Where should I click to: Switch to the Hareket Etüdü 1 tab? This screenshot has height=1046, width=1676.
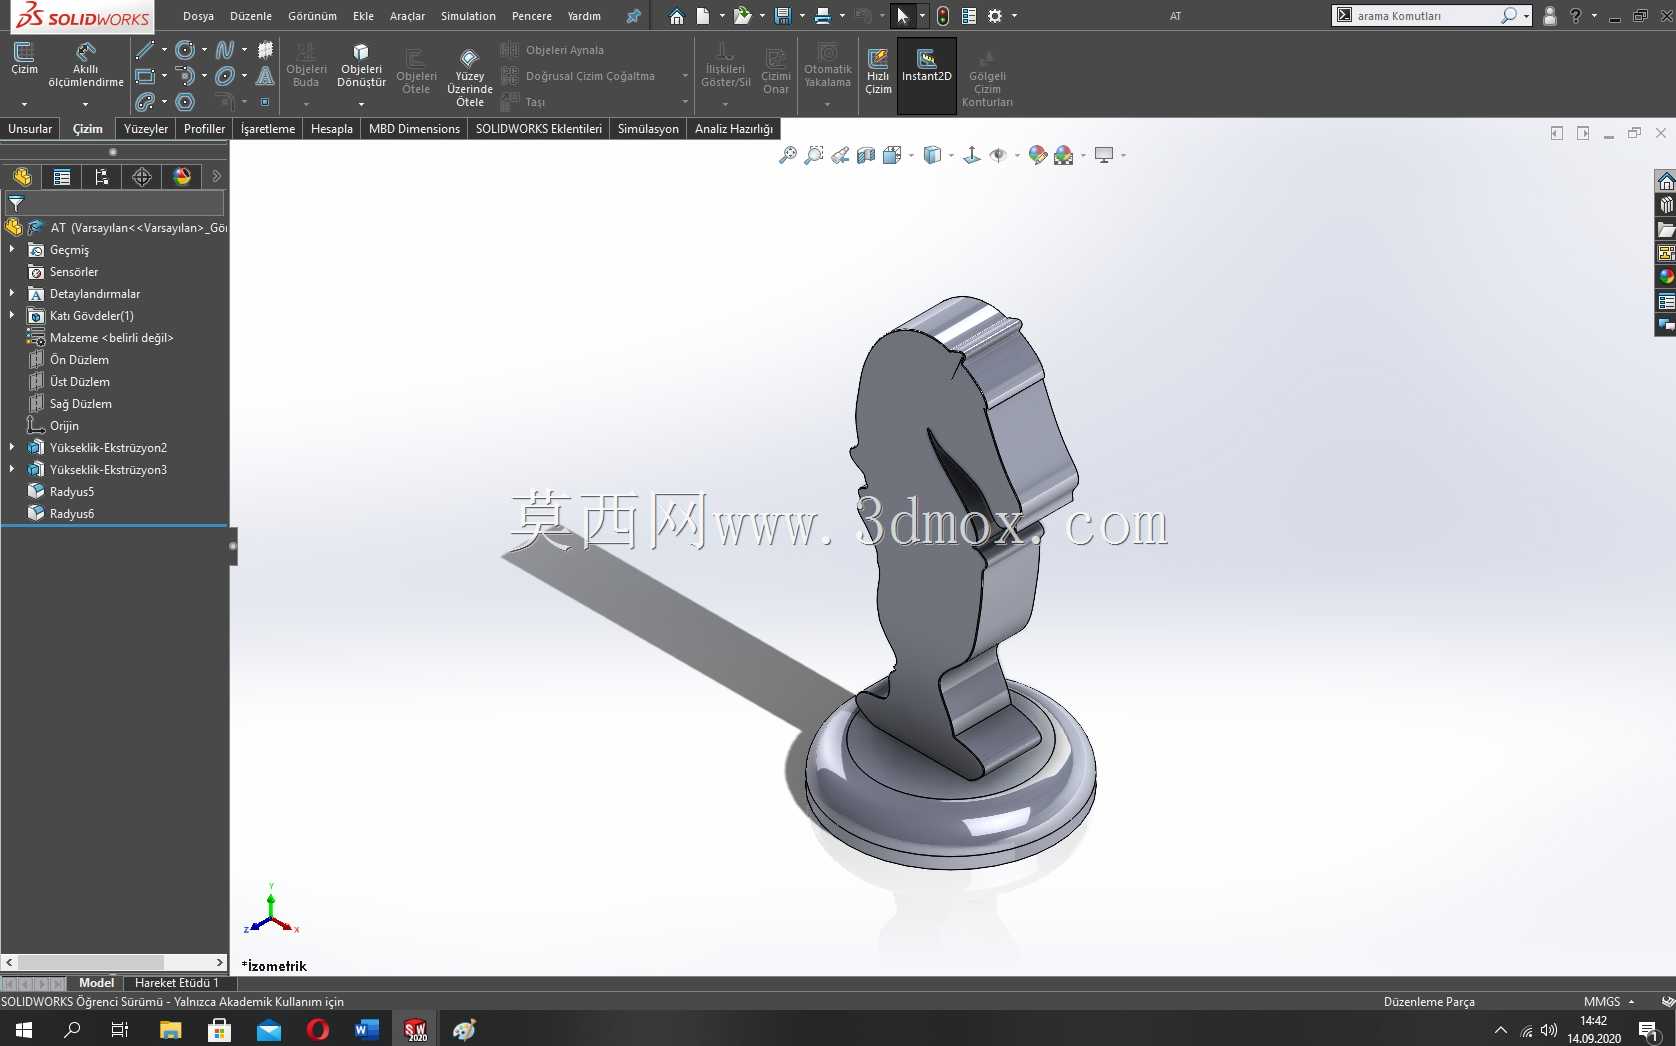[177, 983]
